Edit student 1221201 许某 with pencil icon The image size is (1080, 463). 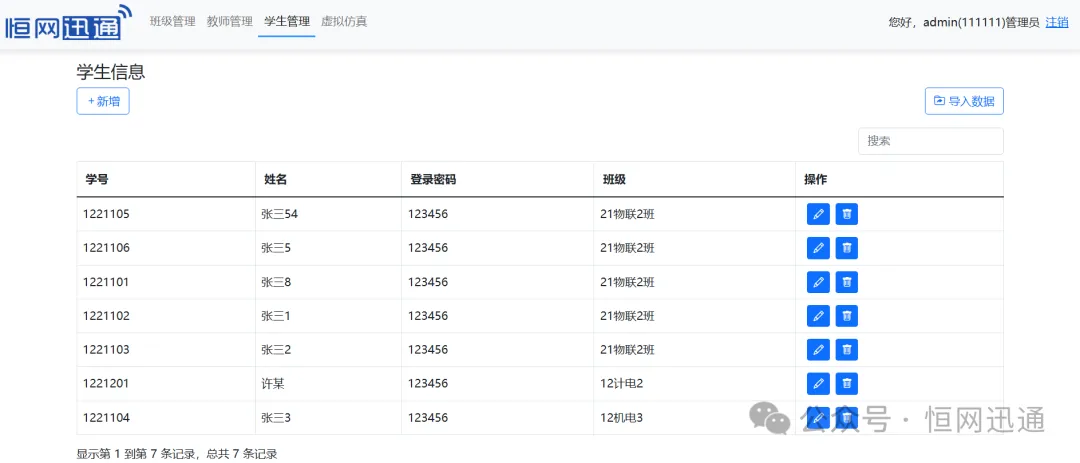(818, 384)
